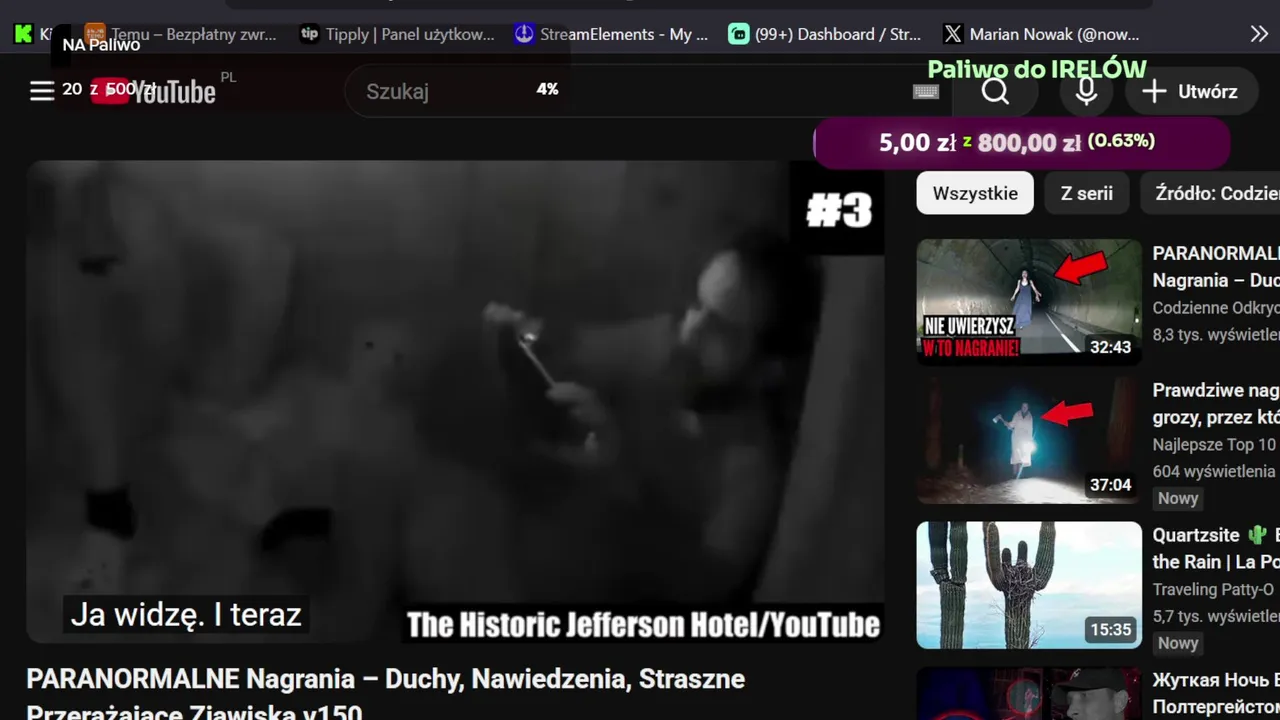
Task: Open the 'Prawdziwe nagrania grozy' video title
Action: click(1216, 404)
